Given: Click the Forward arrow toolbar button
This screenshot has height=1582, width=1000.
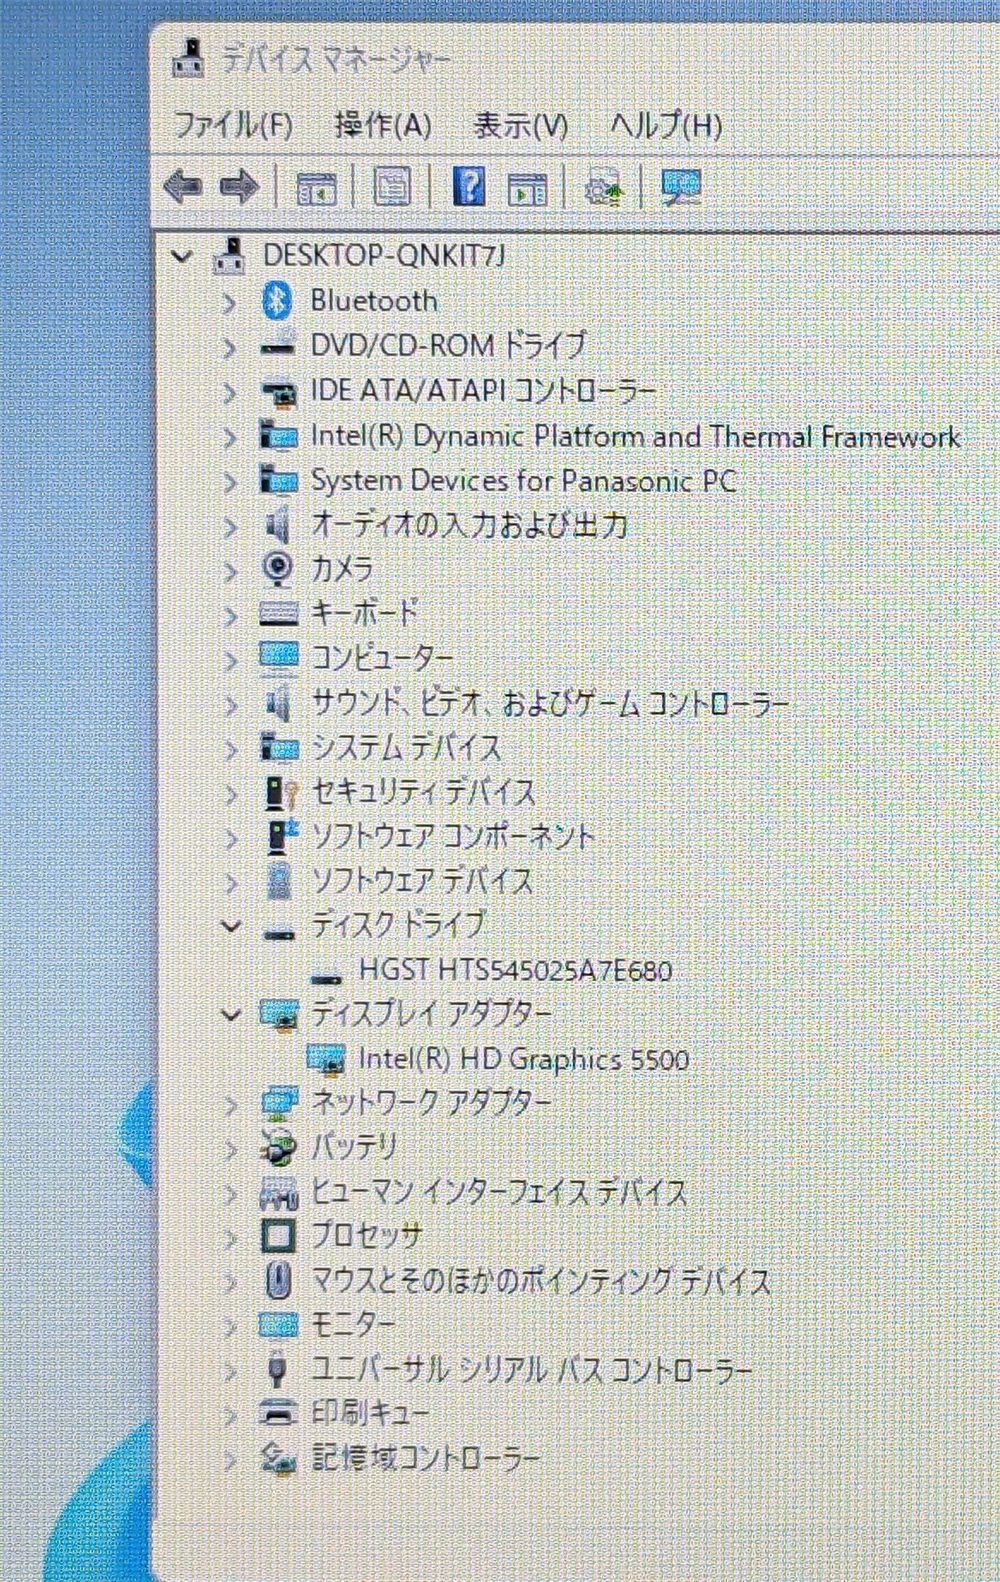Looking at the screenshot, I should [x=239, y=186].
